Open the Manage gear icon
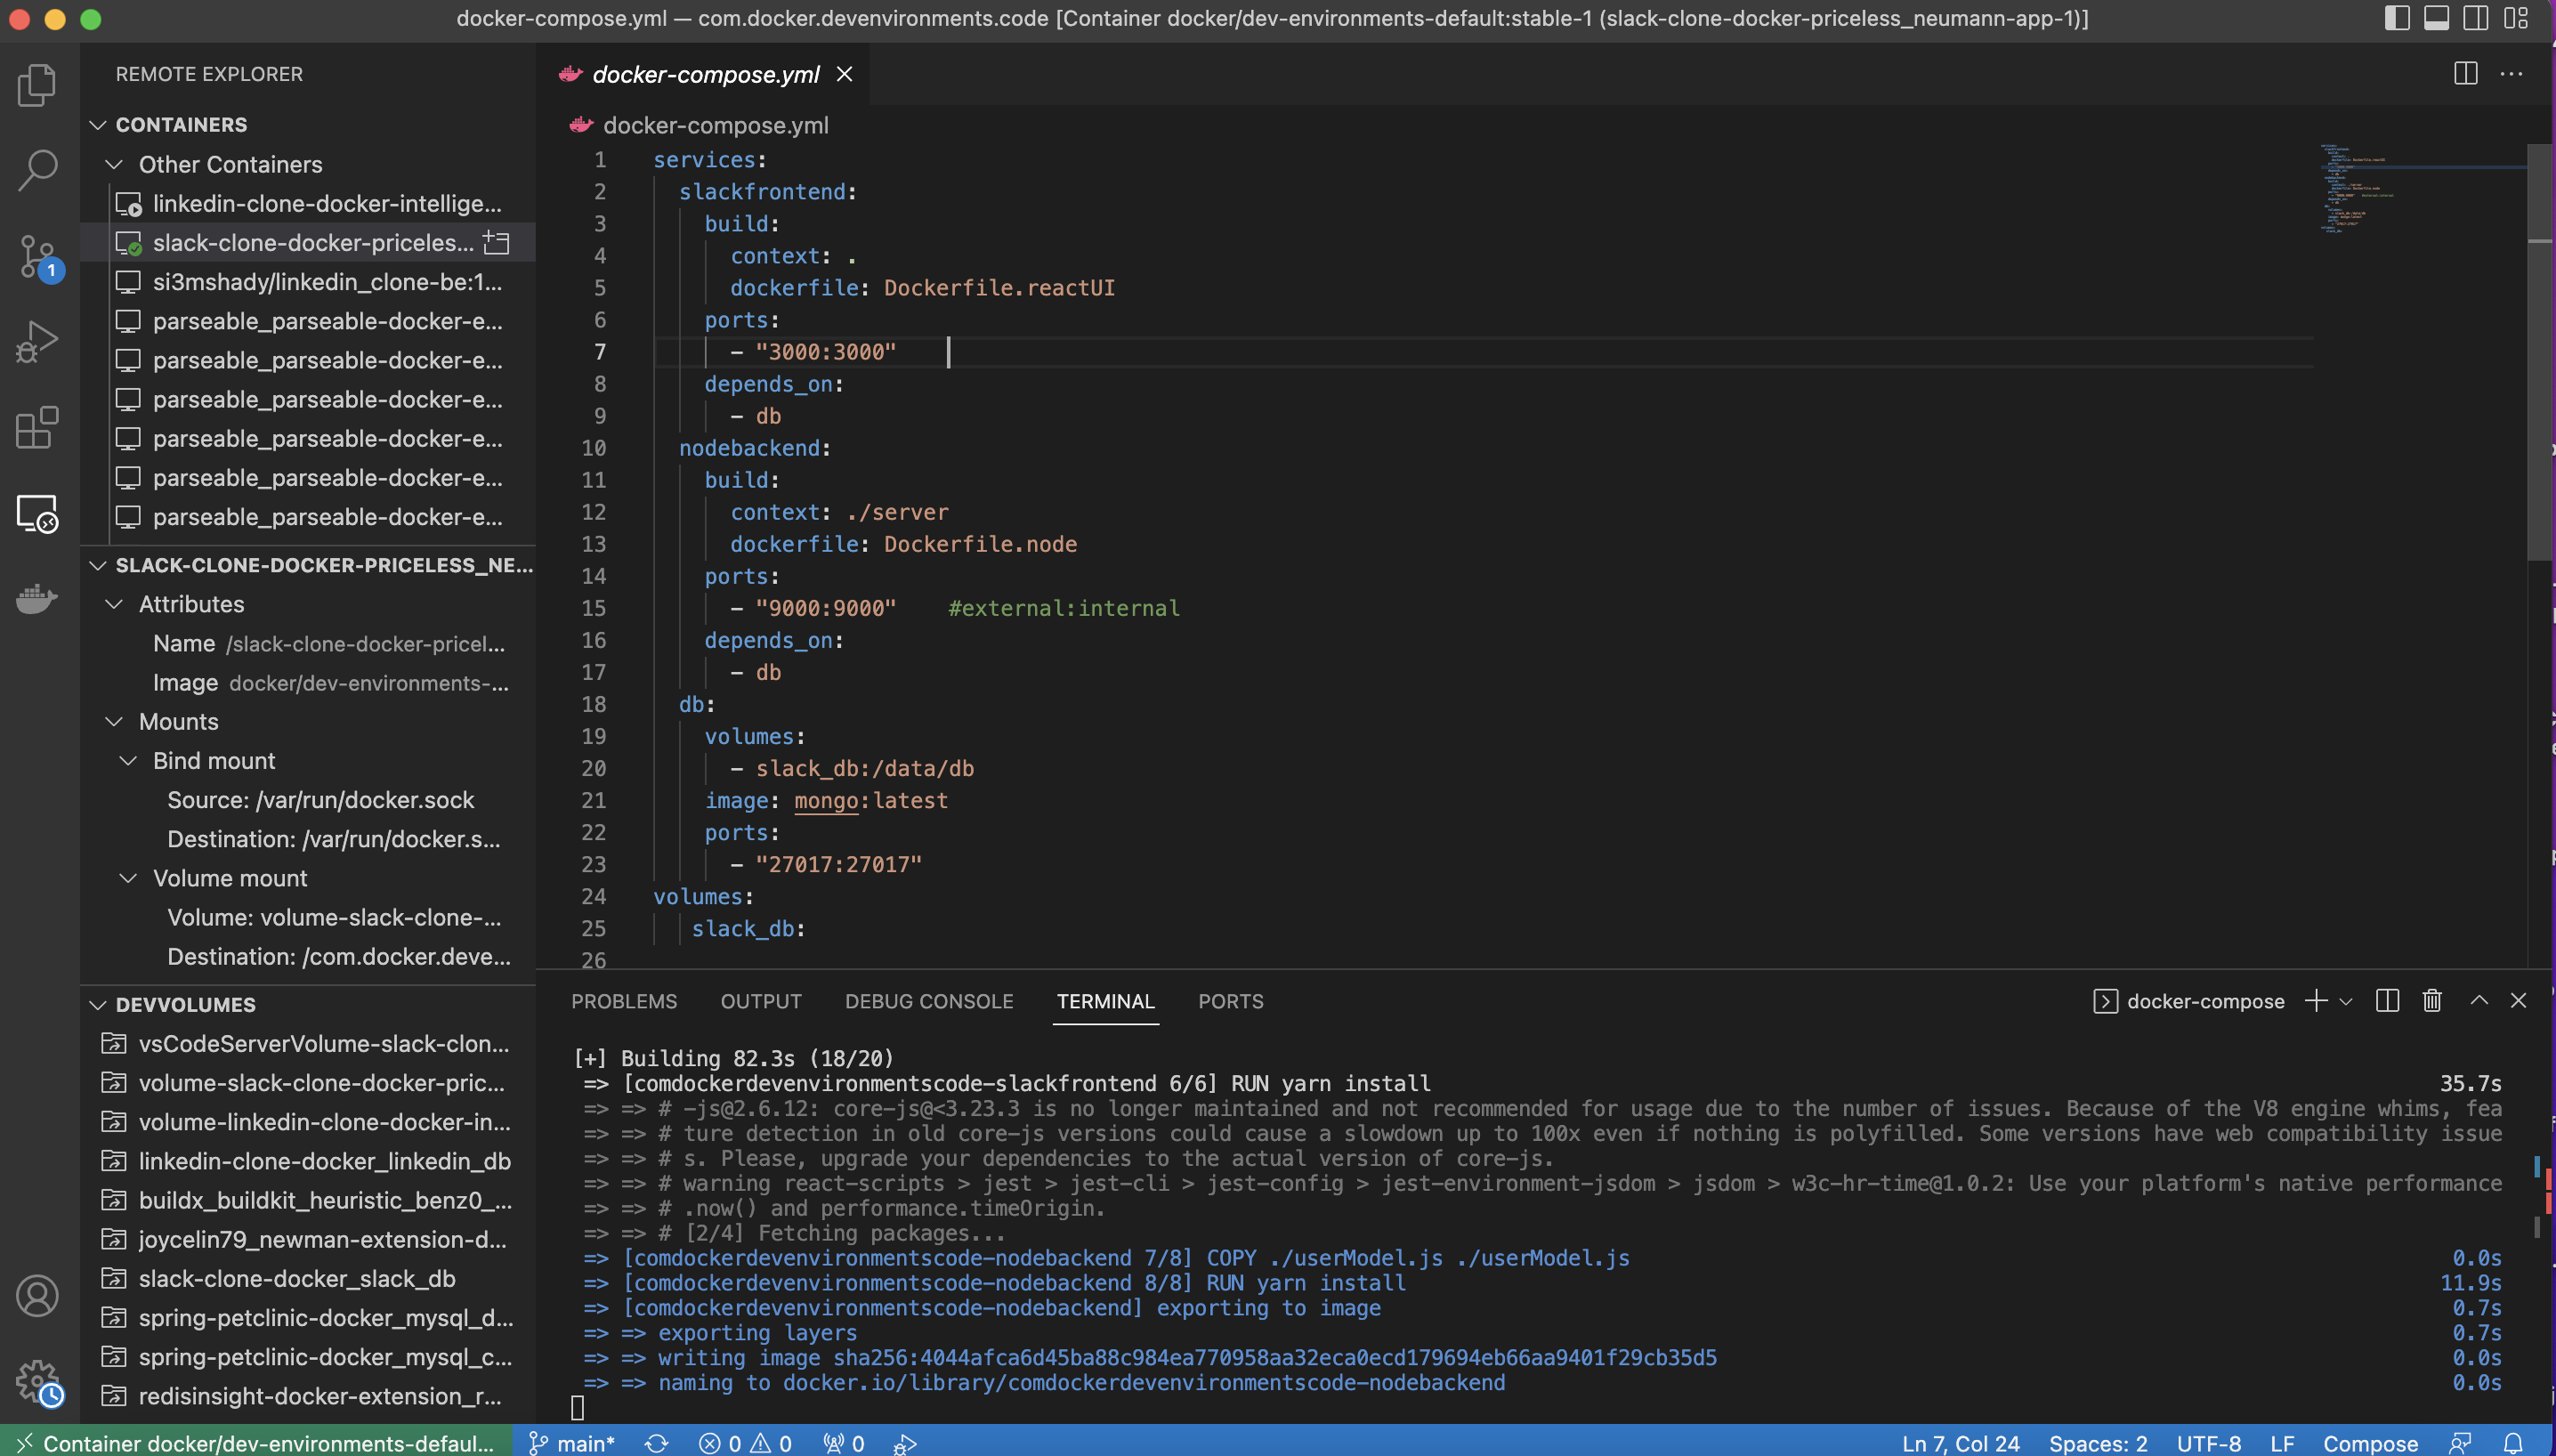Screen dimensions: 2556x1456 (x=38, y=1382)
